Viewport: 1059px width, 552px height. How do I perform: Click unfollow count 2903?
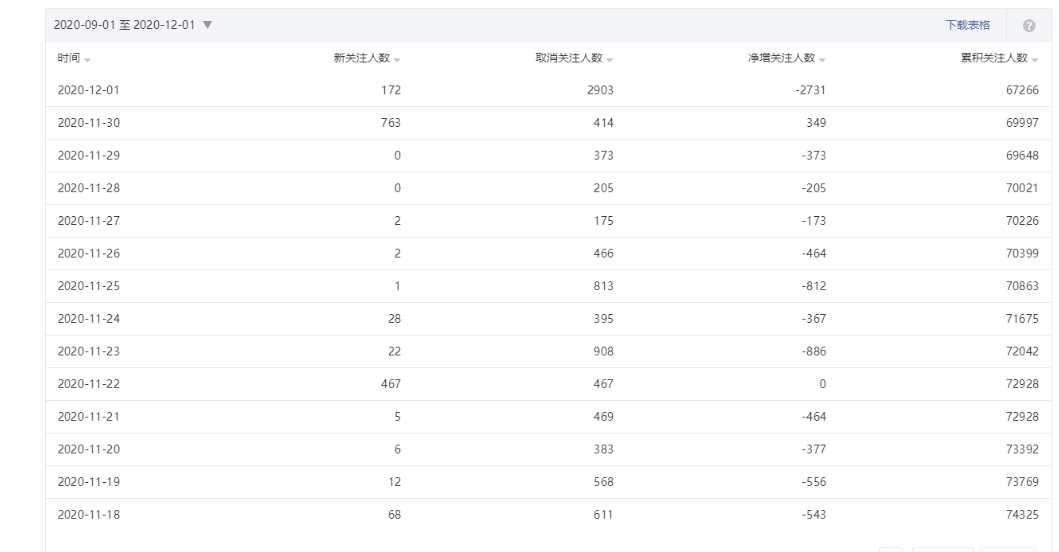[x=600, y=90]
